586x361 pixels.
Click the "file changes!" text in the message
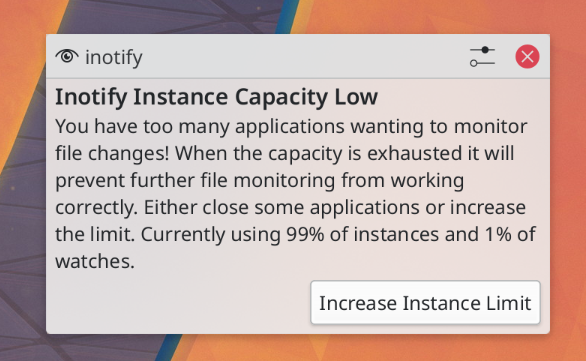coord(112,153)
